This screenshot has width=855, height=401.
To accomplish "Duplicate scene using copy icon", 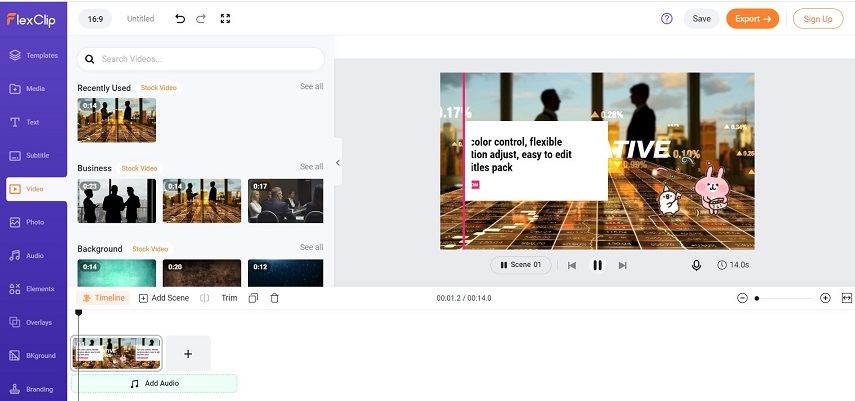I will (x=253, y=298).
